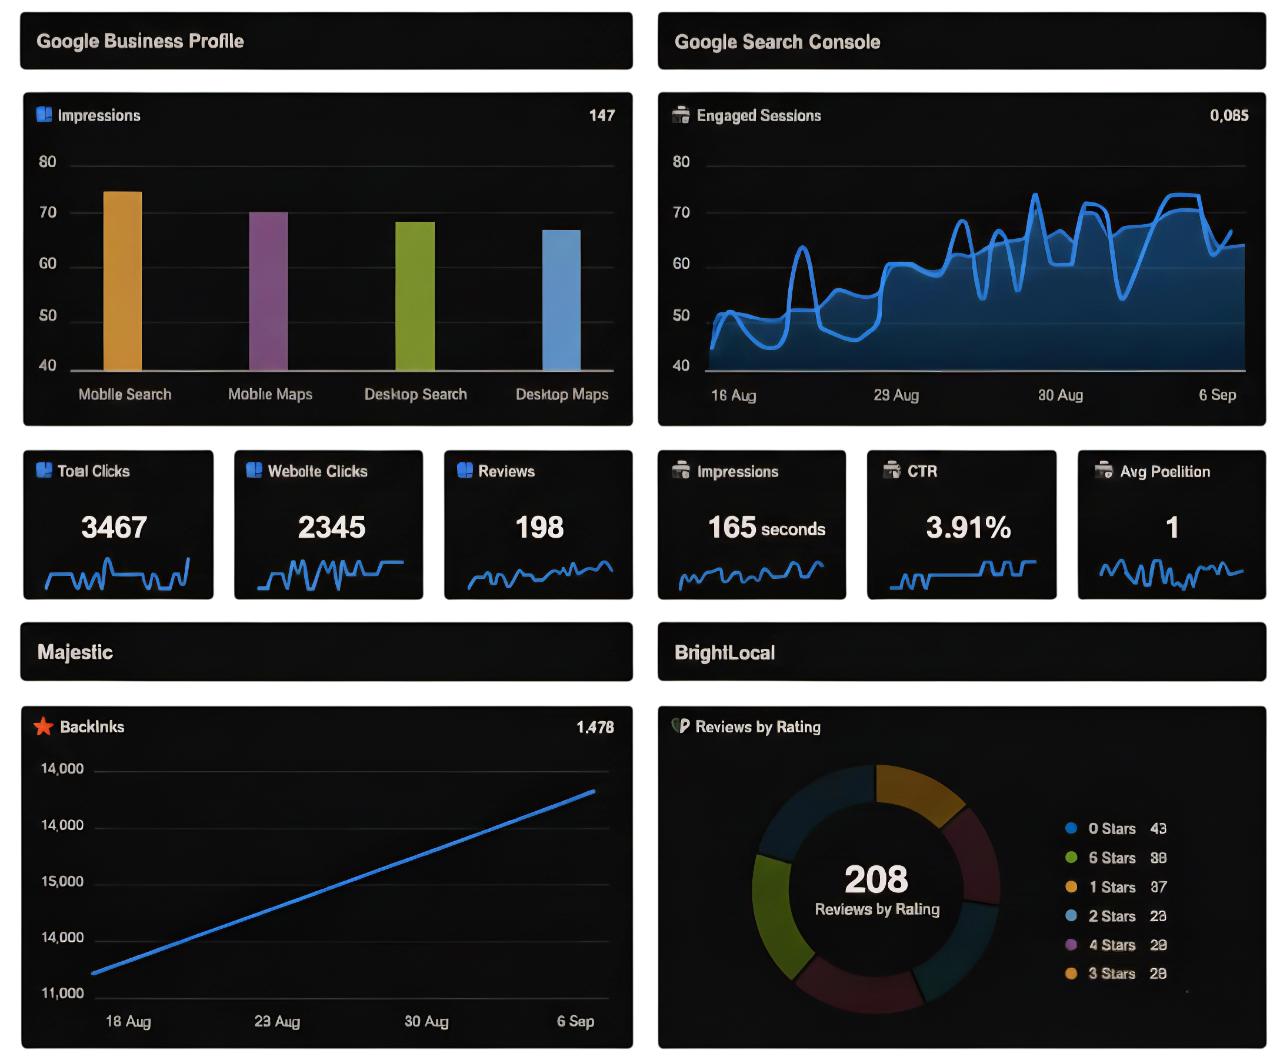
Task: Click the Total Clicks card icon
Action: pyautogui.click(x=44, y=470)
